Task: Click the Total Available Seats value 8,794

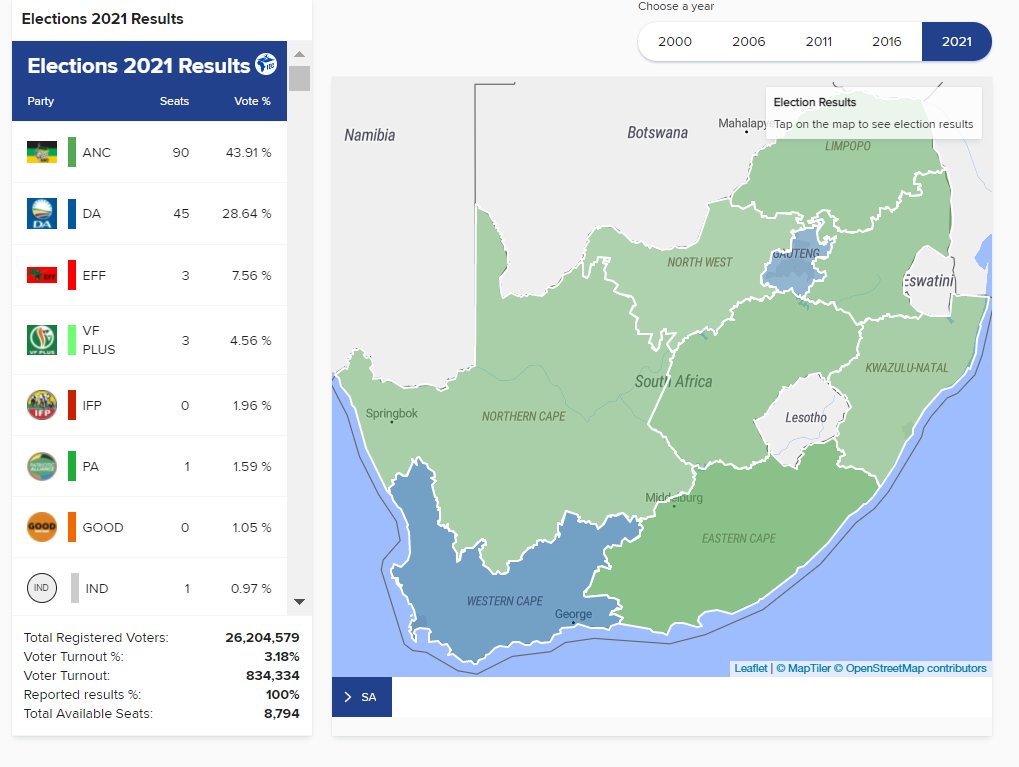Action: pyautogui.click(x=281, y=713)
